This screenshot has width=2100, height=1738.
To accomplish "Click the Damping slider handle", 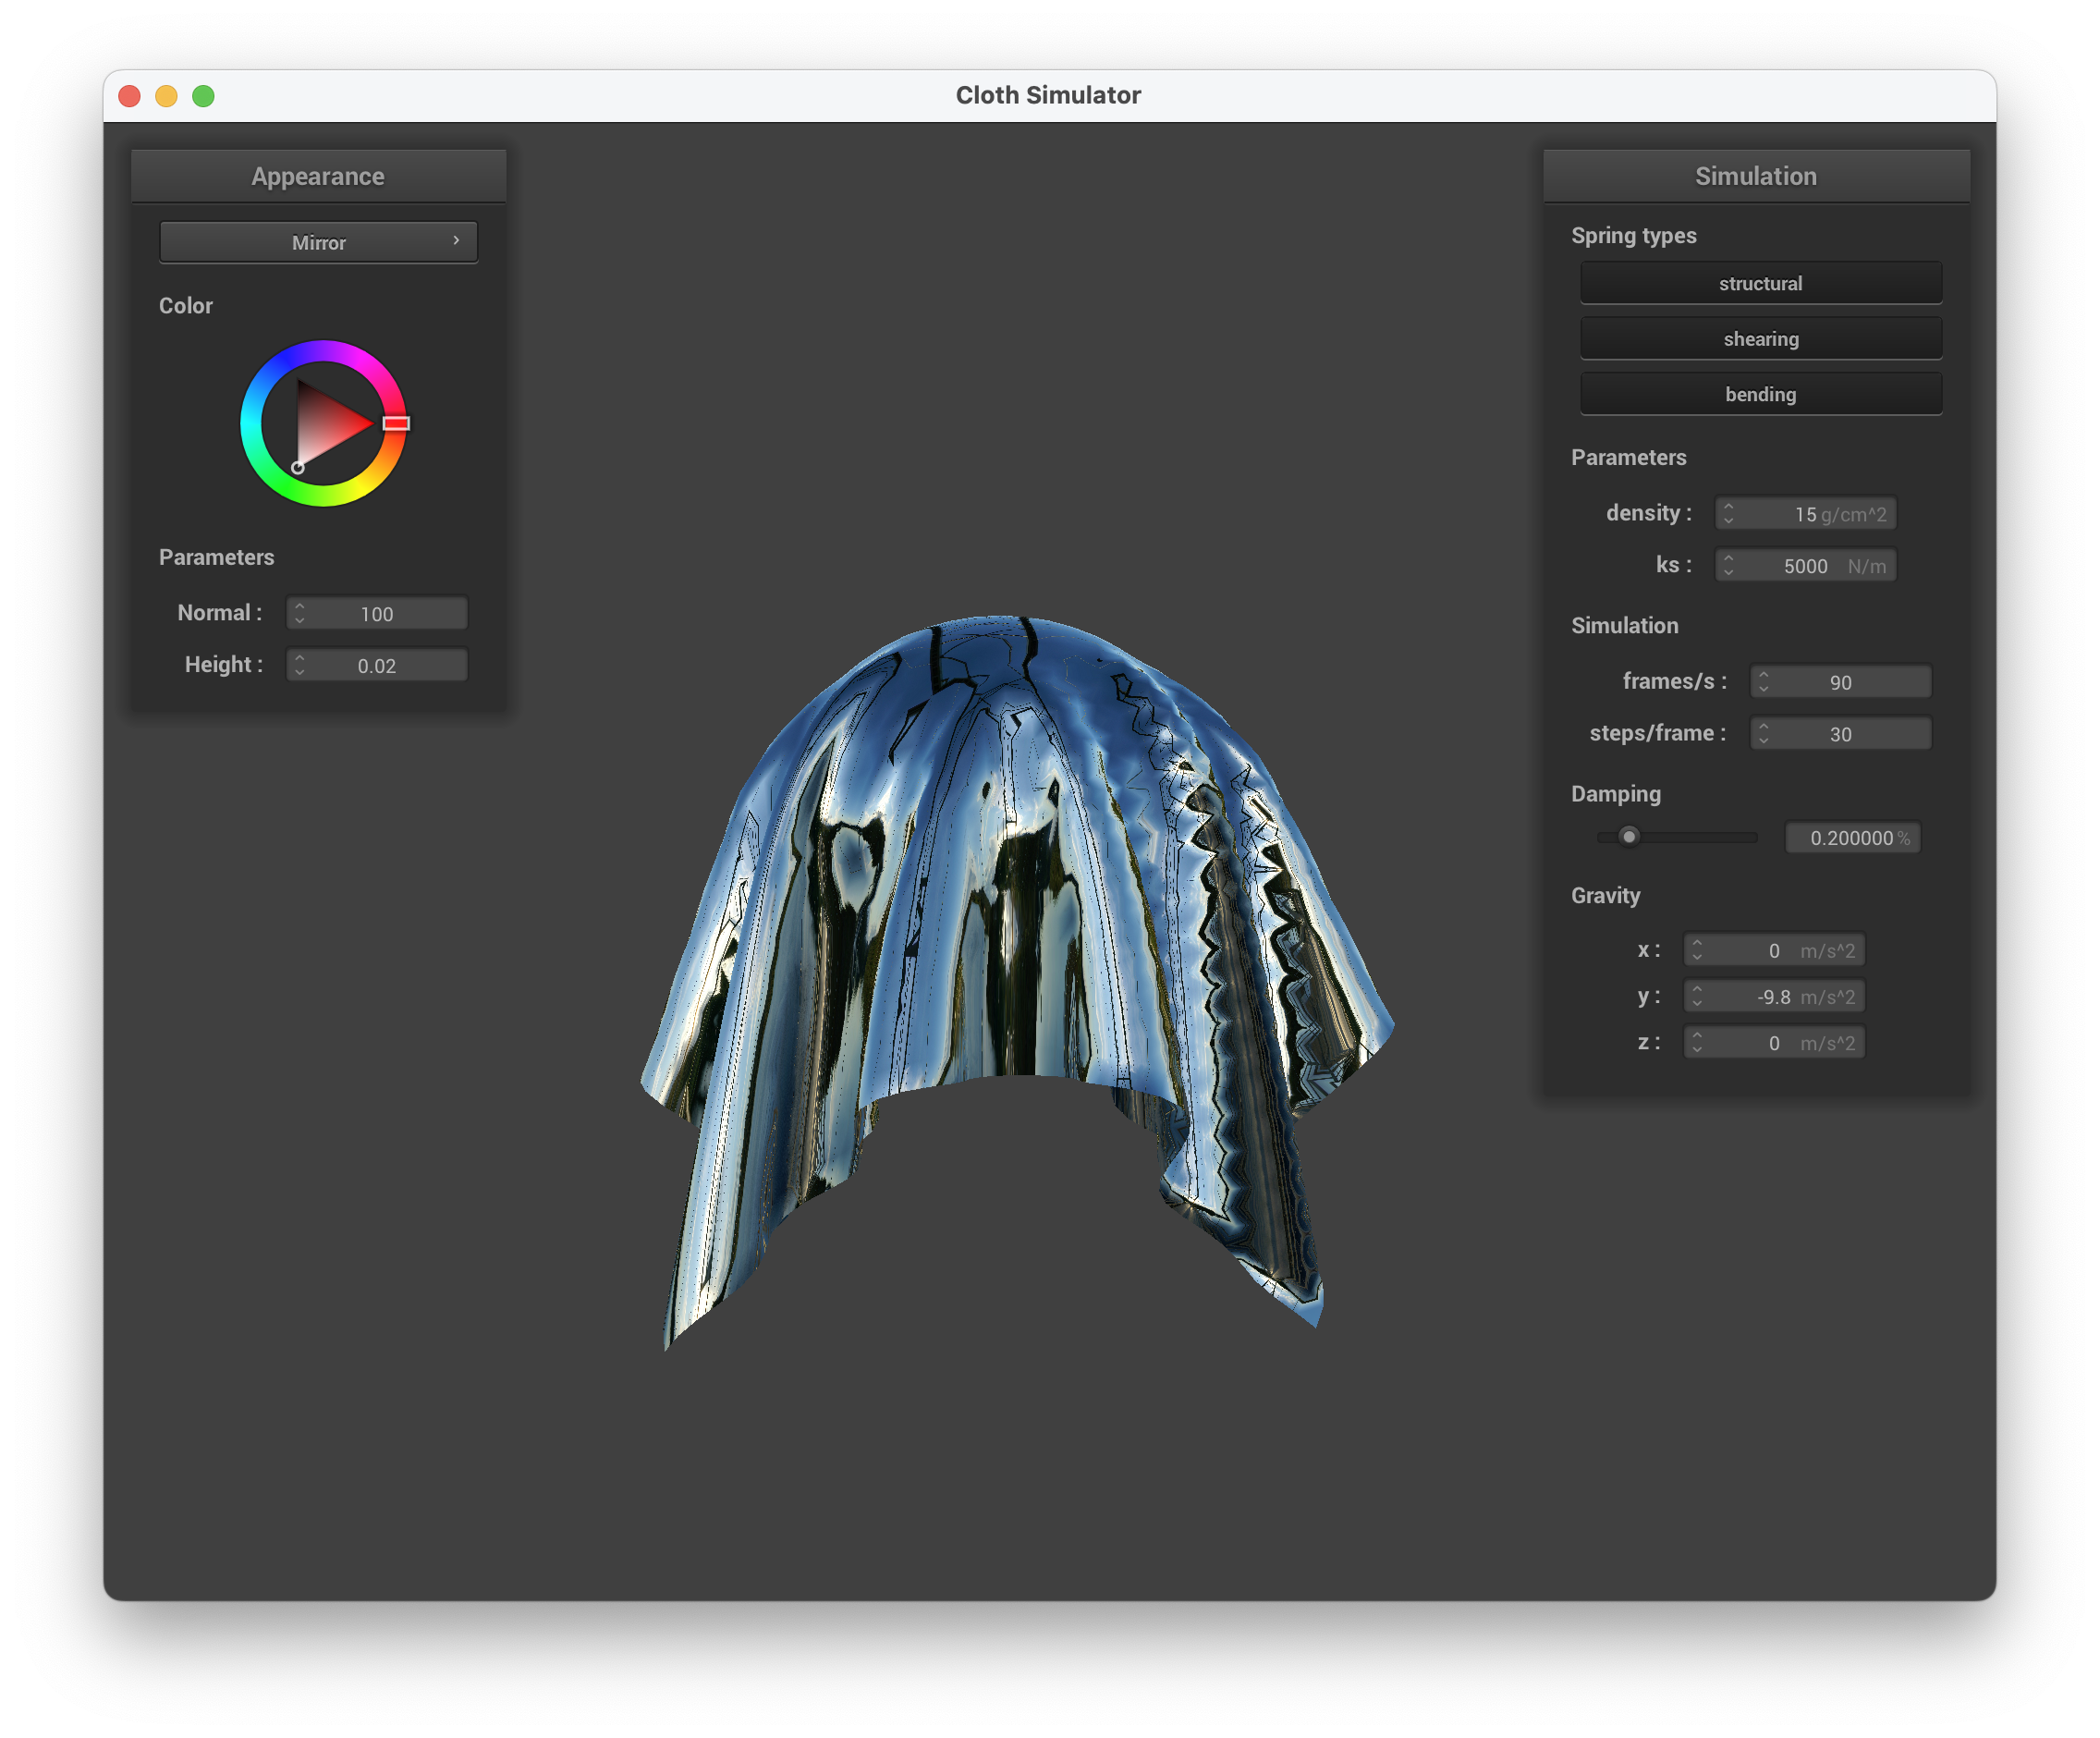I will (x=1629, y=836).
